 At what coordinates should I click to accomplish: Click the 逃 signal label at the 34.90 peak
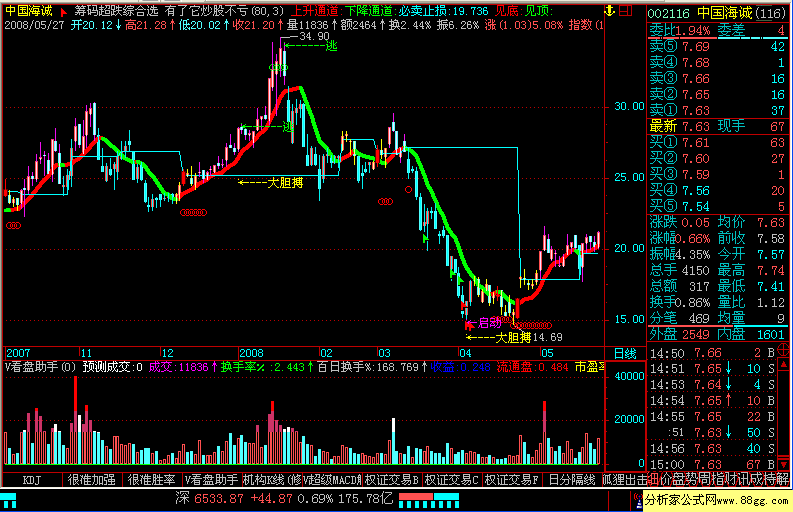tap(331, 46)
